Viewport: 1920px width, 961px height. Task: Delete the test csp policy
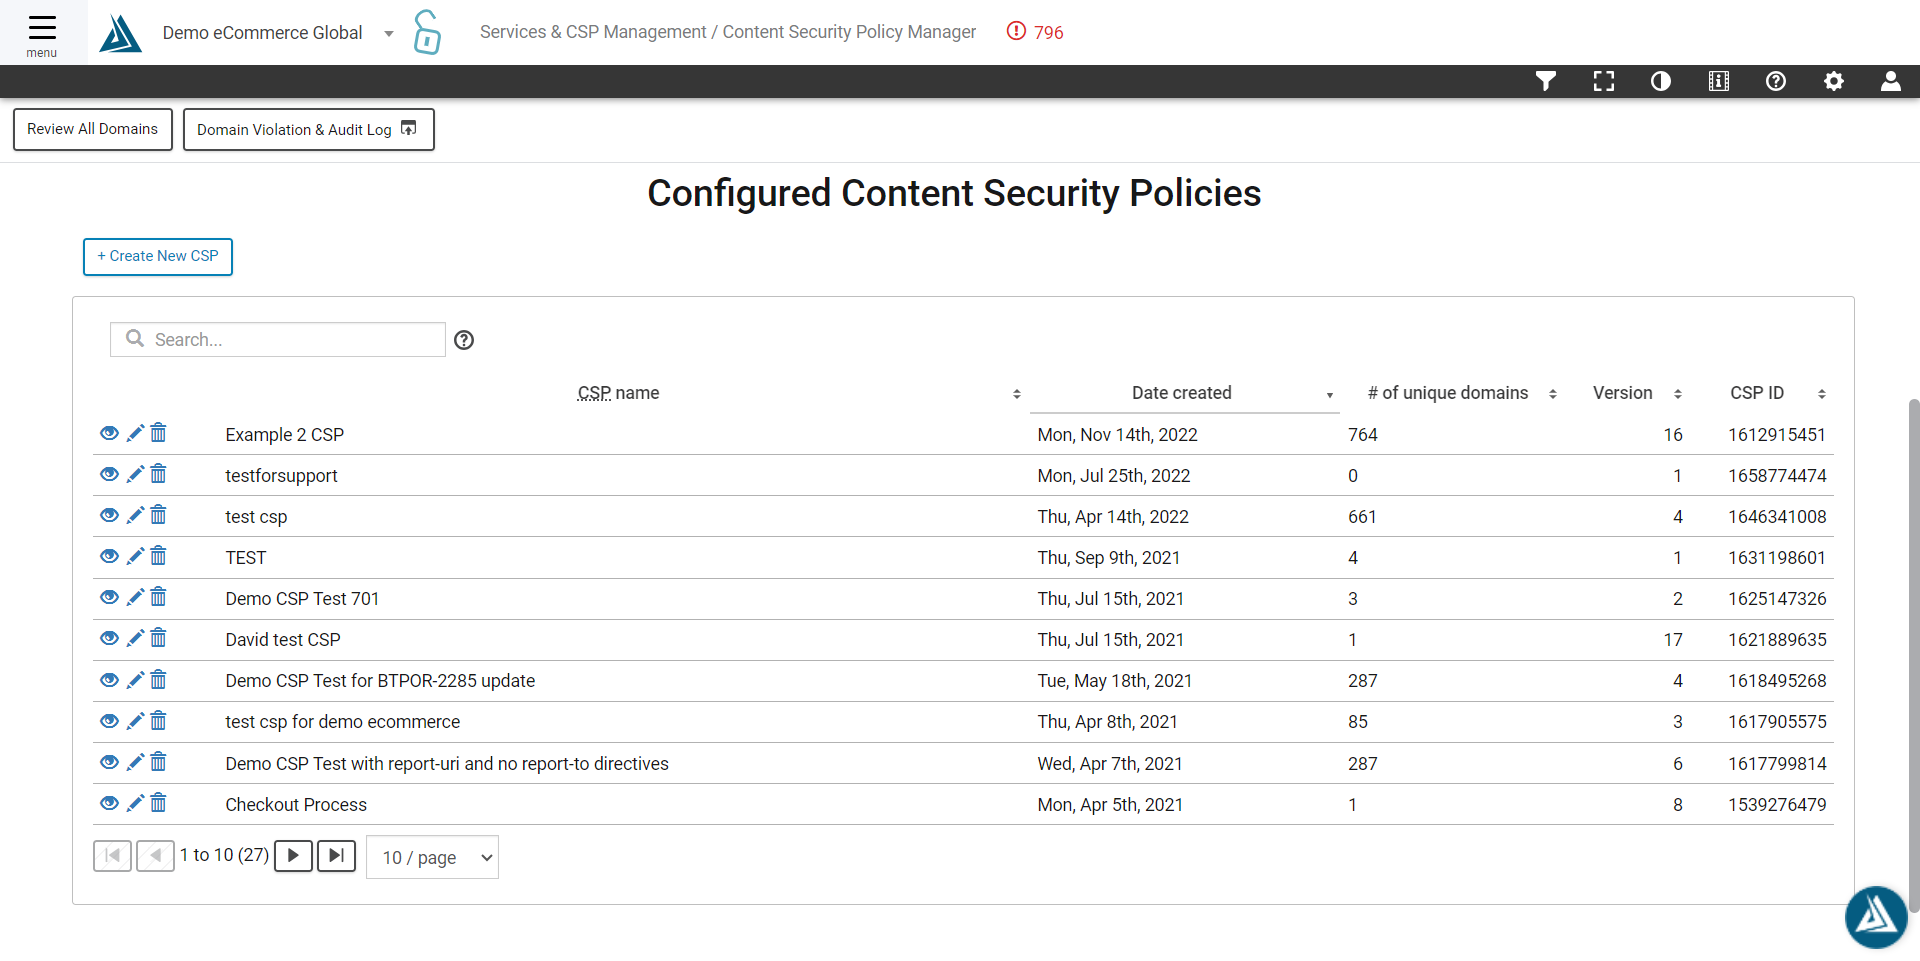click(x=158, y=515)
